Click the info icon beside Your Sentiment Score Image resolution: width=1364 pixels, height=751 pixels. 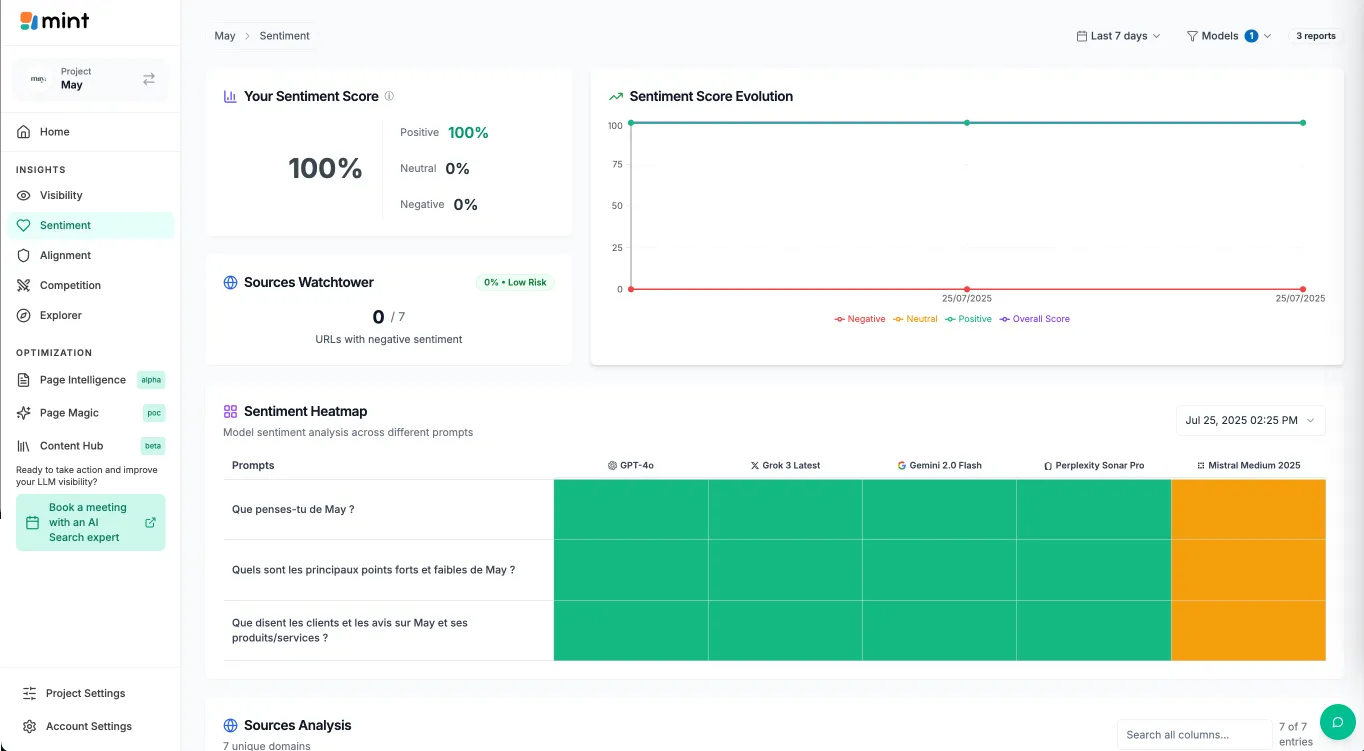tap(389, 97)
